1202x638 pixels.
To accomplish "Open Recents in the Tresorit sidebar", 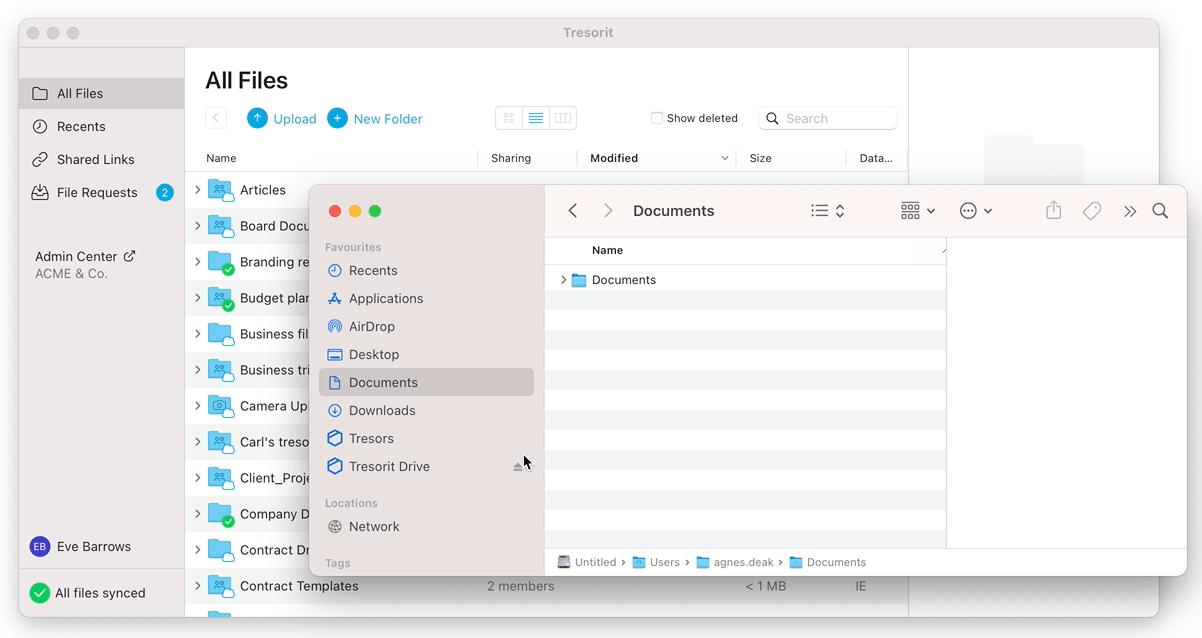I will [x=101, y=126].
